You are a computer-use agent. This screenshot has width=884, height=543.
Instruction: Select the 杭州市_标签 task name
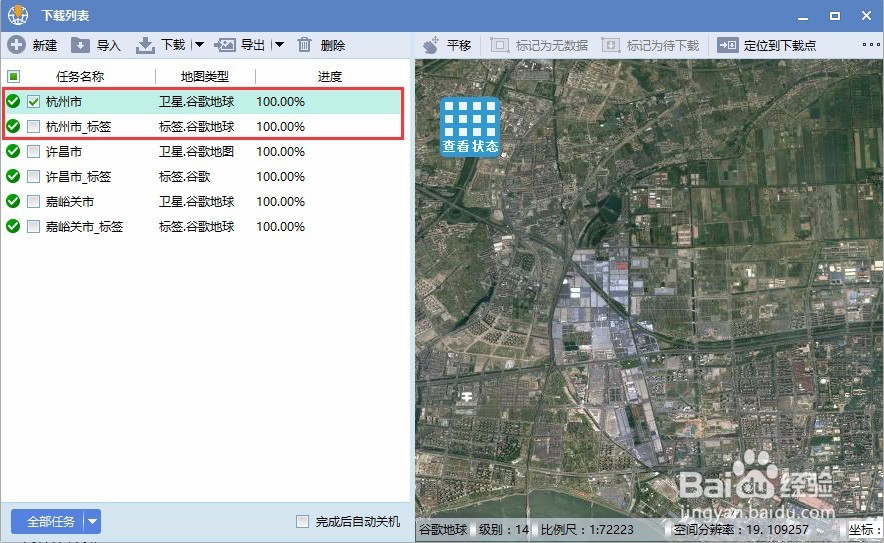(78, 127)
